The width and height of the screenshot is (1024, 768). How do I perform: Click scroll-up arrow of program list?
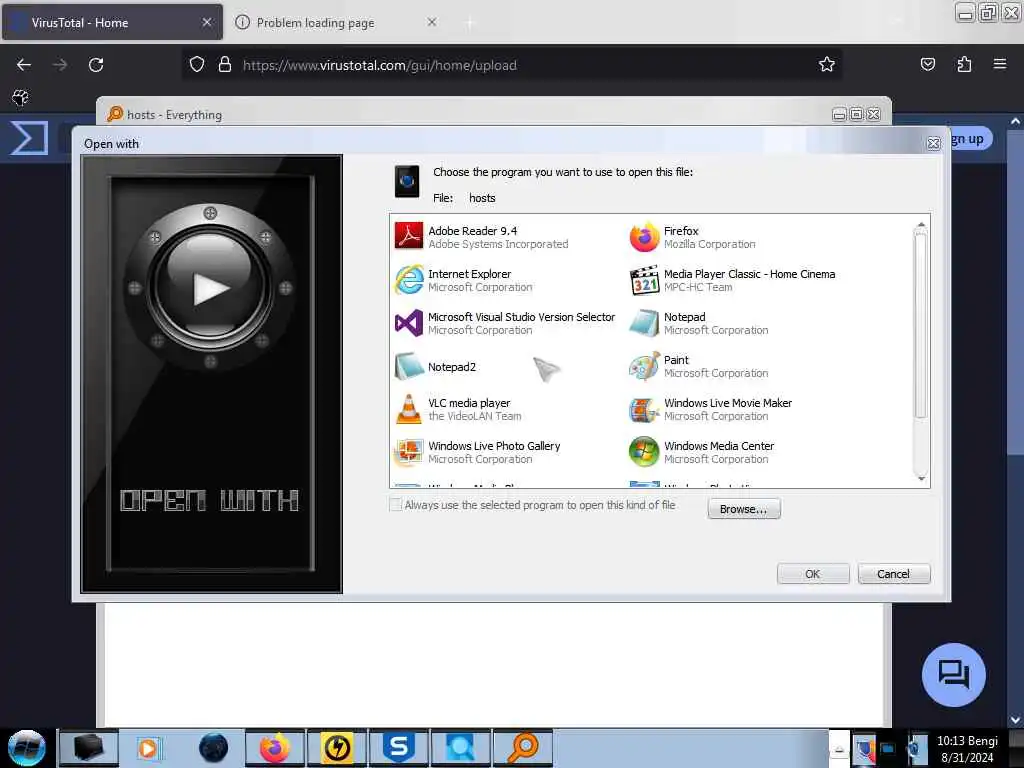point(921,225)
